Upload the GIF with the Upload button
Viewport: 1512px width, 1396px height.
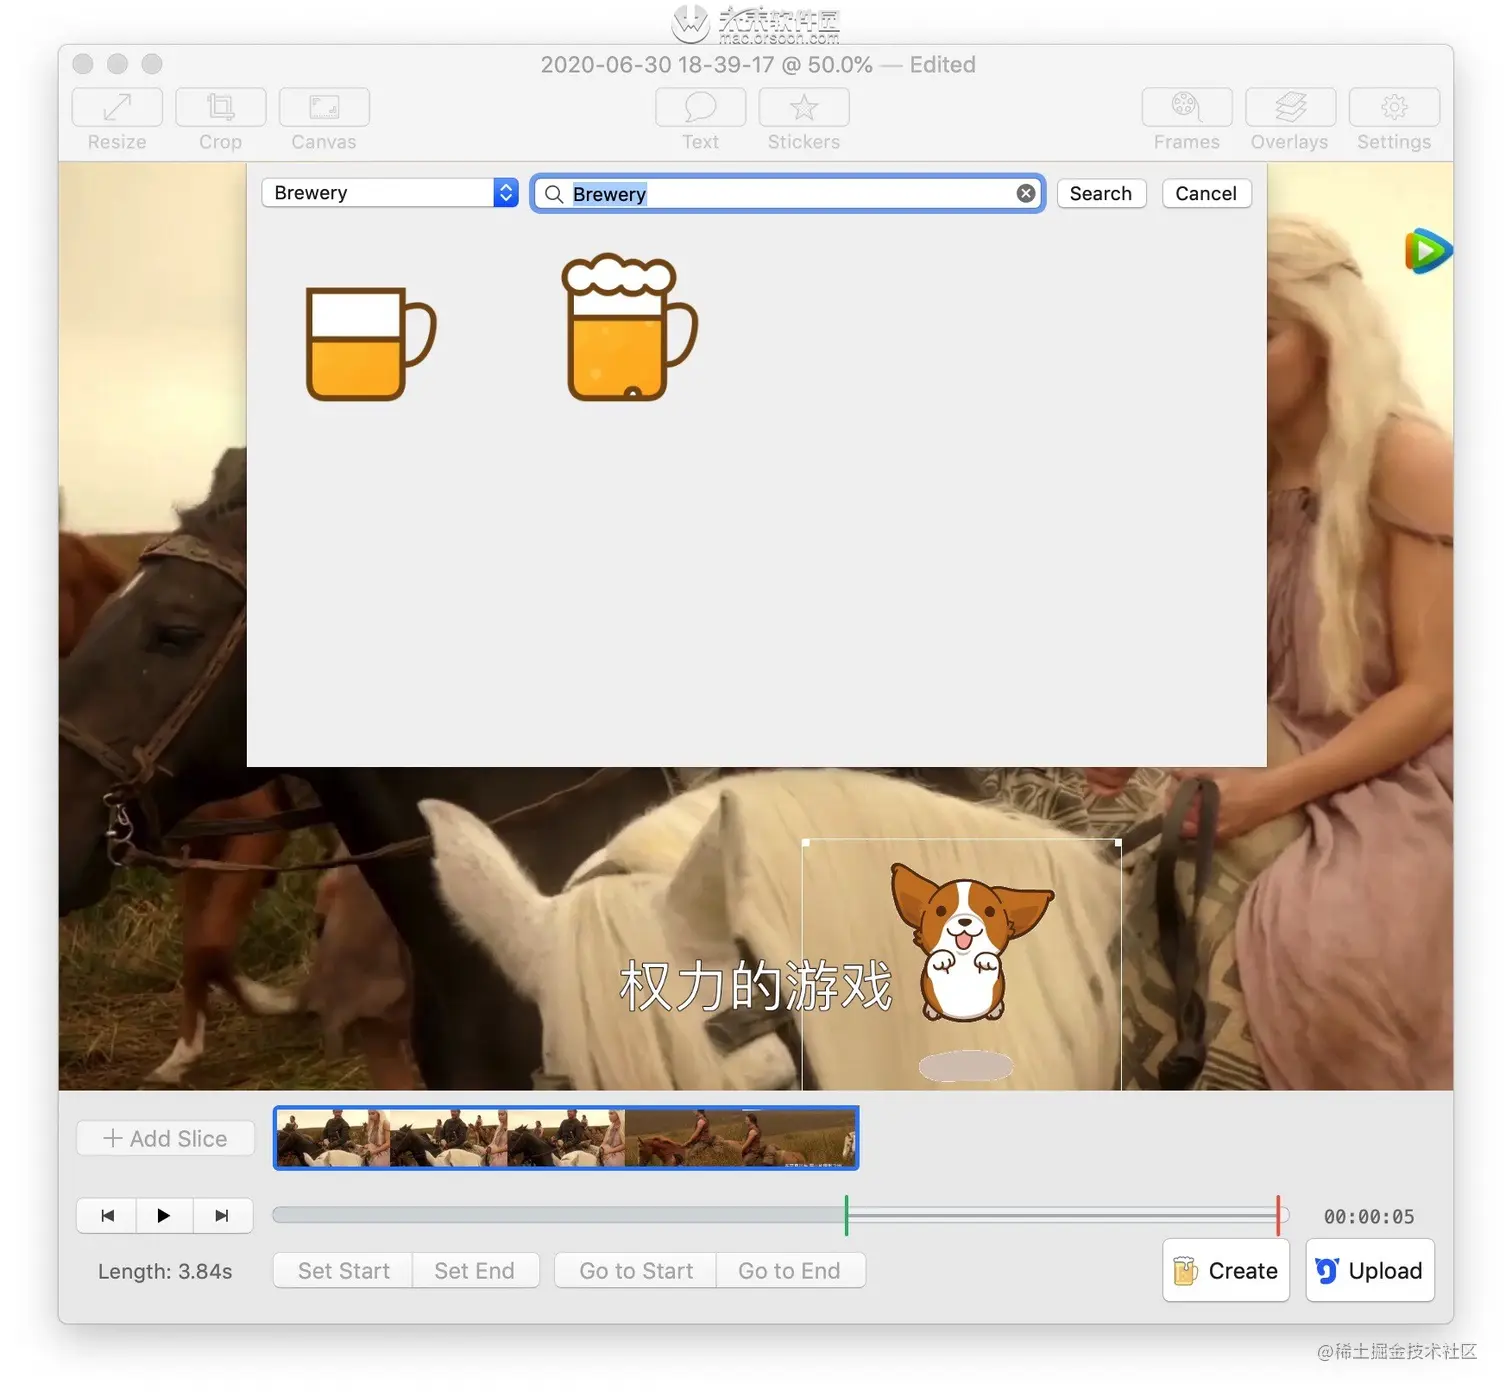click(1370, 1270)
